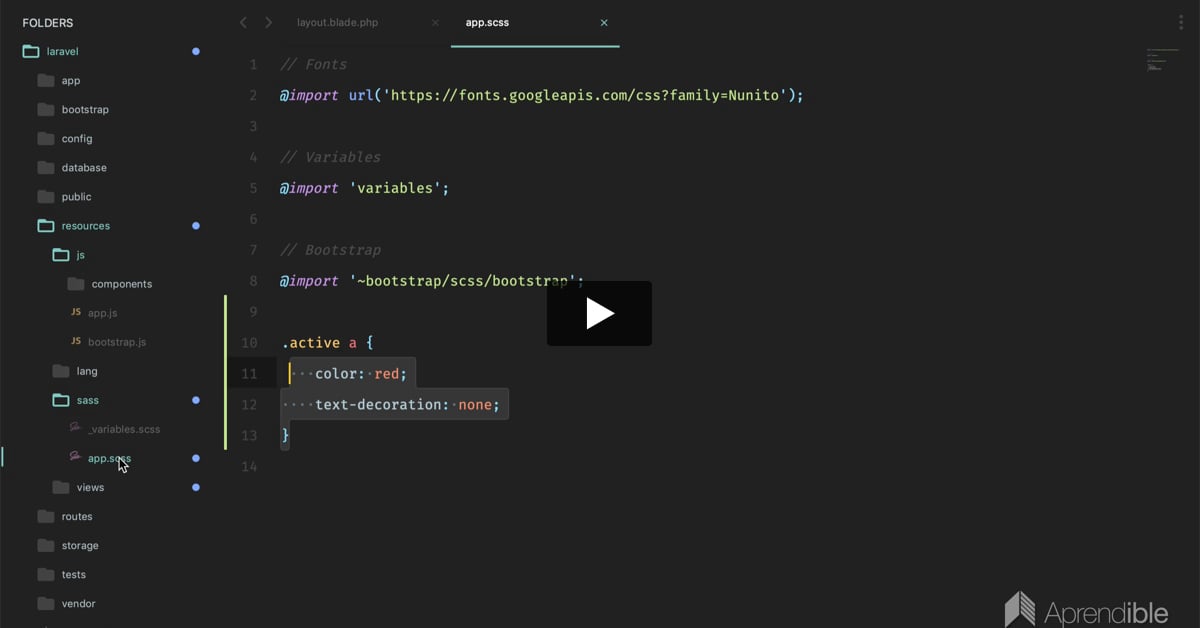
Task: Open the _variables.scss file
Action: [x=124, y=429]
